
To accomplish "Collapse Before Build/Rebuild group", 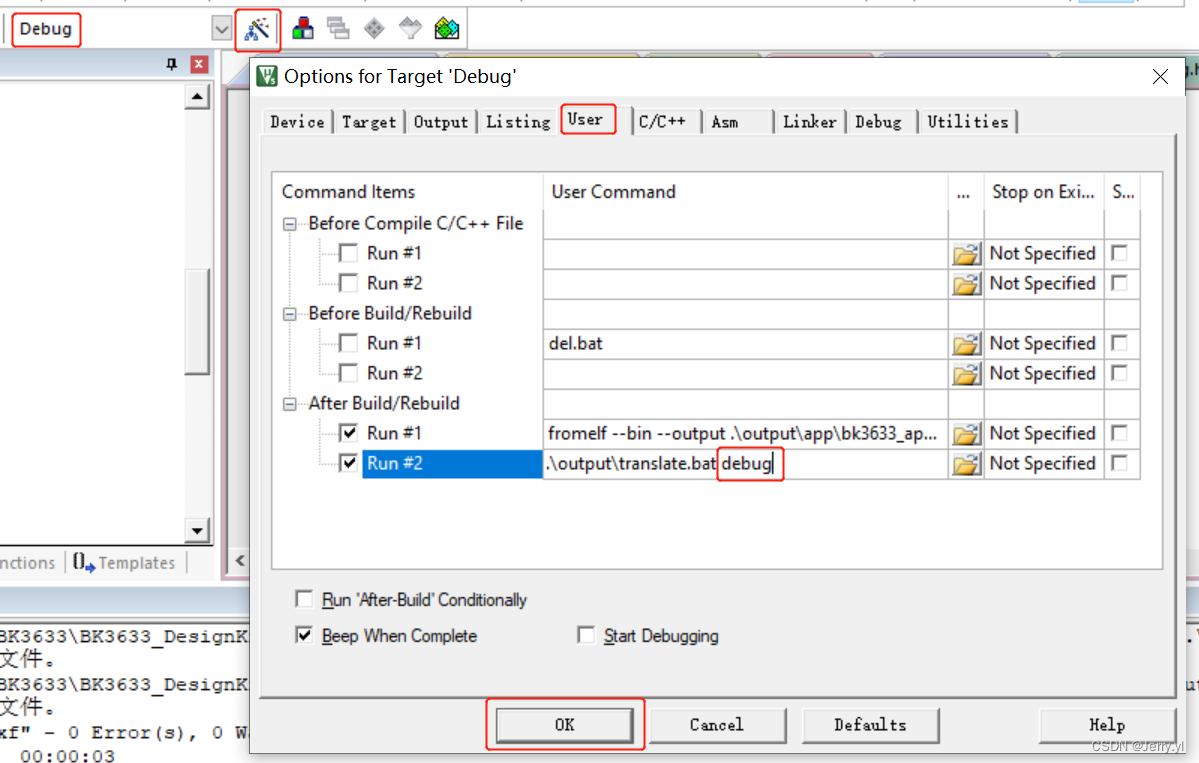I will tap(290, 314).
